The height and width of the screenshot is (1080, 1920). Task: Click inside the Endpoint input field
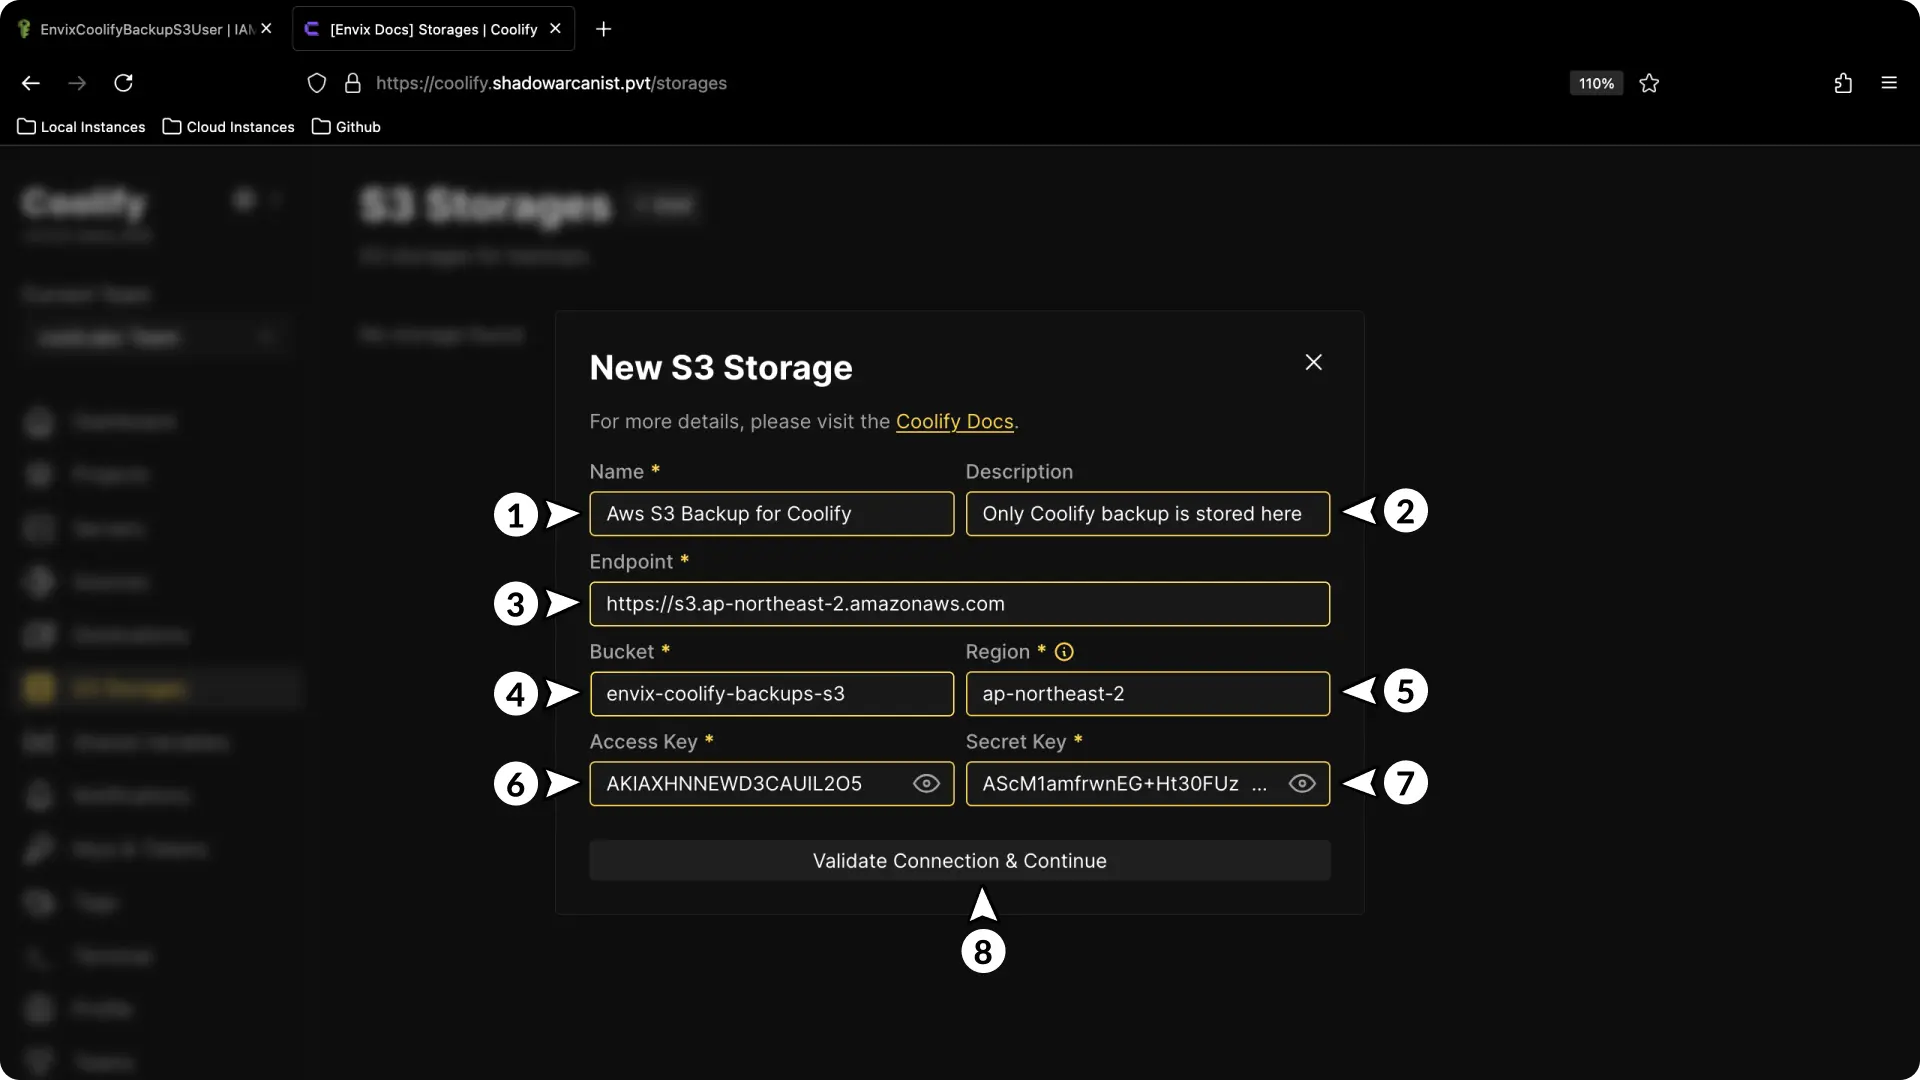point(959,603)
